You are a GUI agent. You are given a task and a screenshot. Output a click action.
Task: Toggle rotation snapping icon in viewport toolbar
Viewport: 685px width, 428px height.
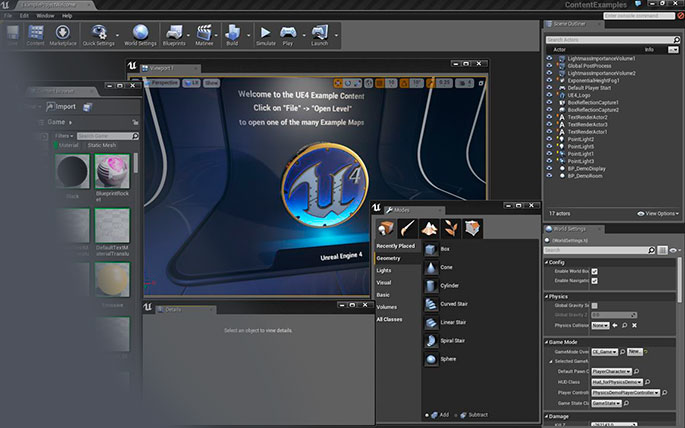(405, 83)
